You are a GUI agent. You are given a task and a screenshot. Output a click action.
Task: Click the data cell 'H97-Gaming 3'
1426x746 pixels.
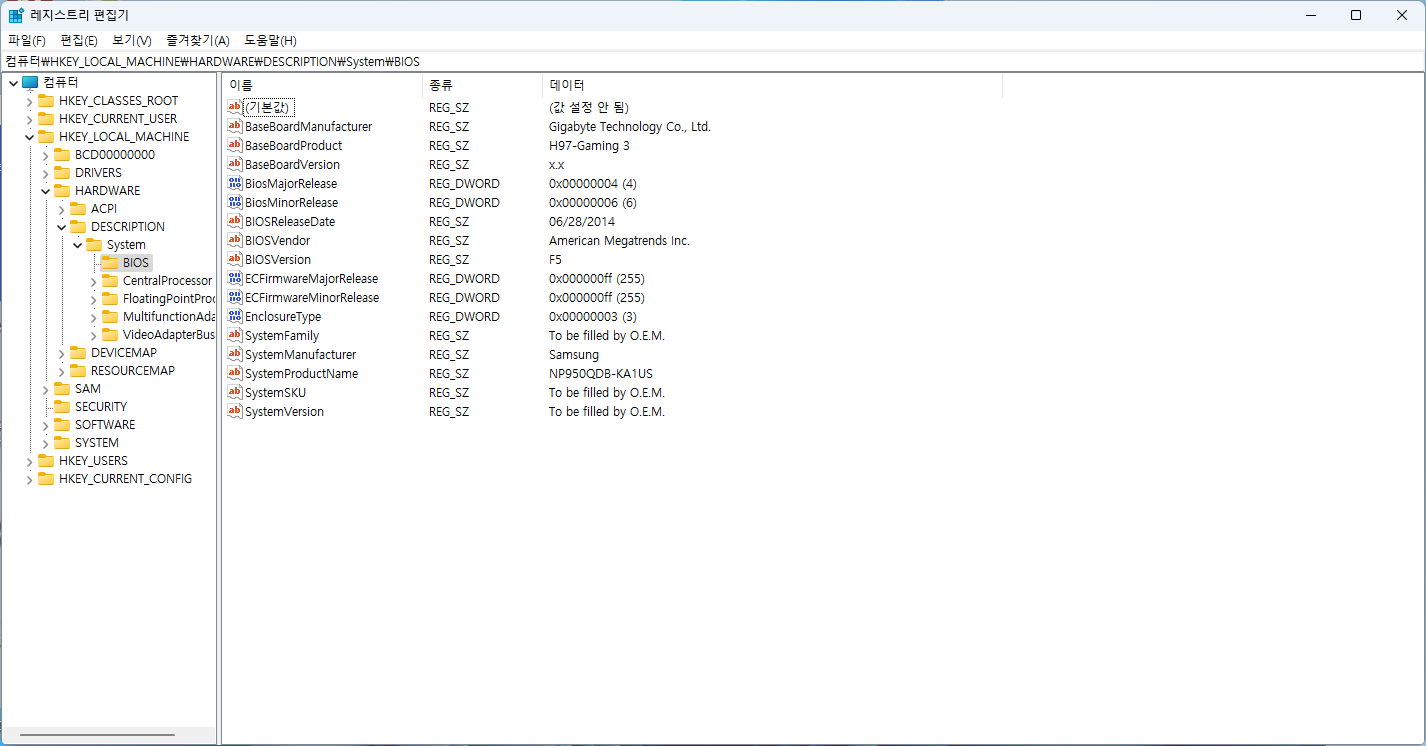589,145
